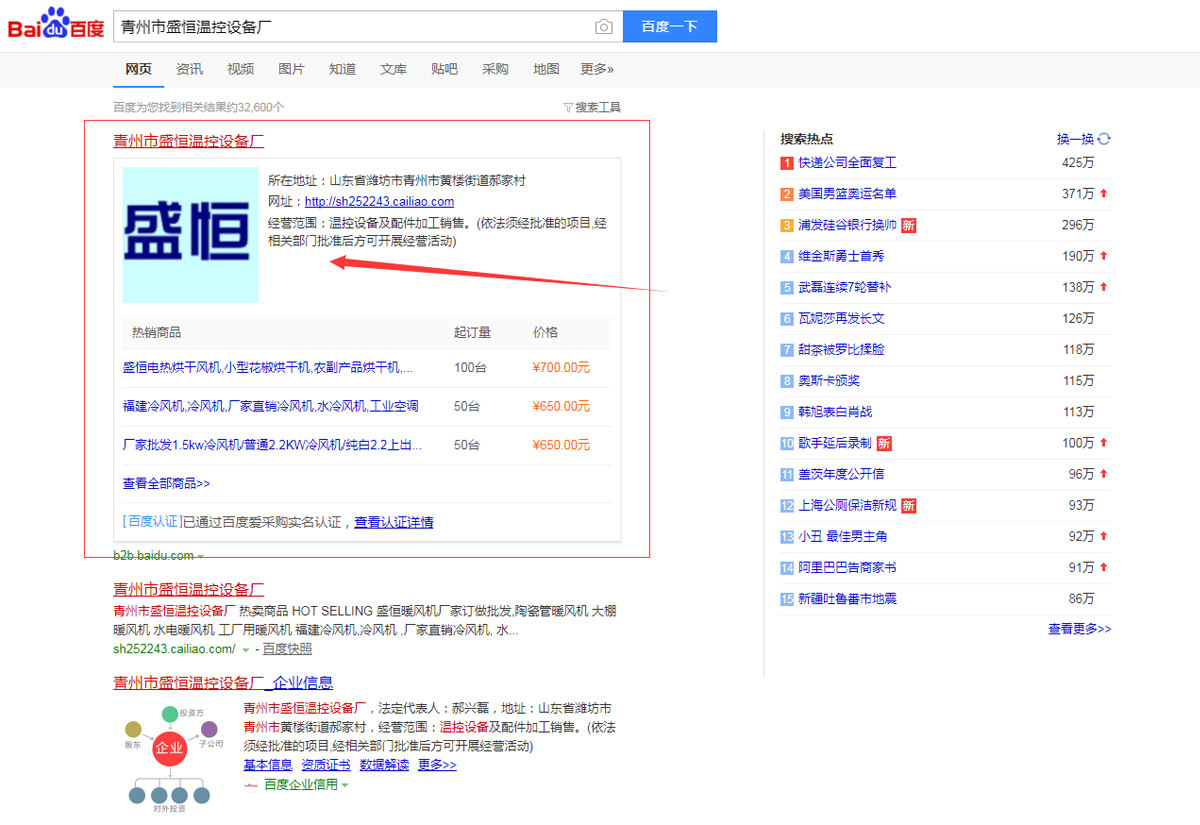Open hot search 快递公司全面复工
Image resolution: width=1200 pixels, height=825 pixels.
coord(847,162)
